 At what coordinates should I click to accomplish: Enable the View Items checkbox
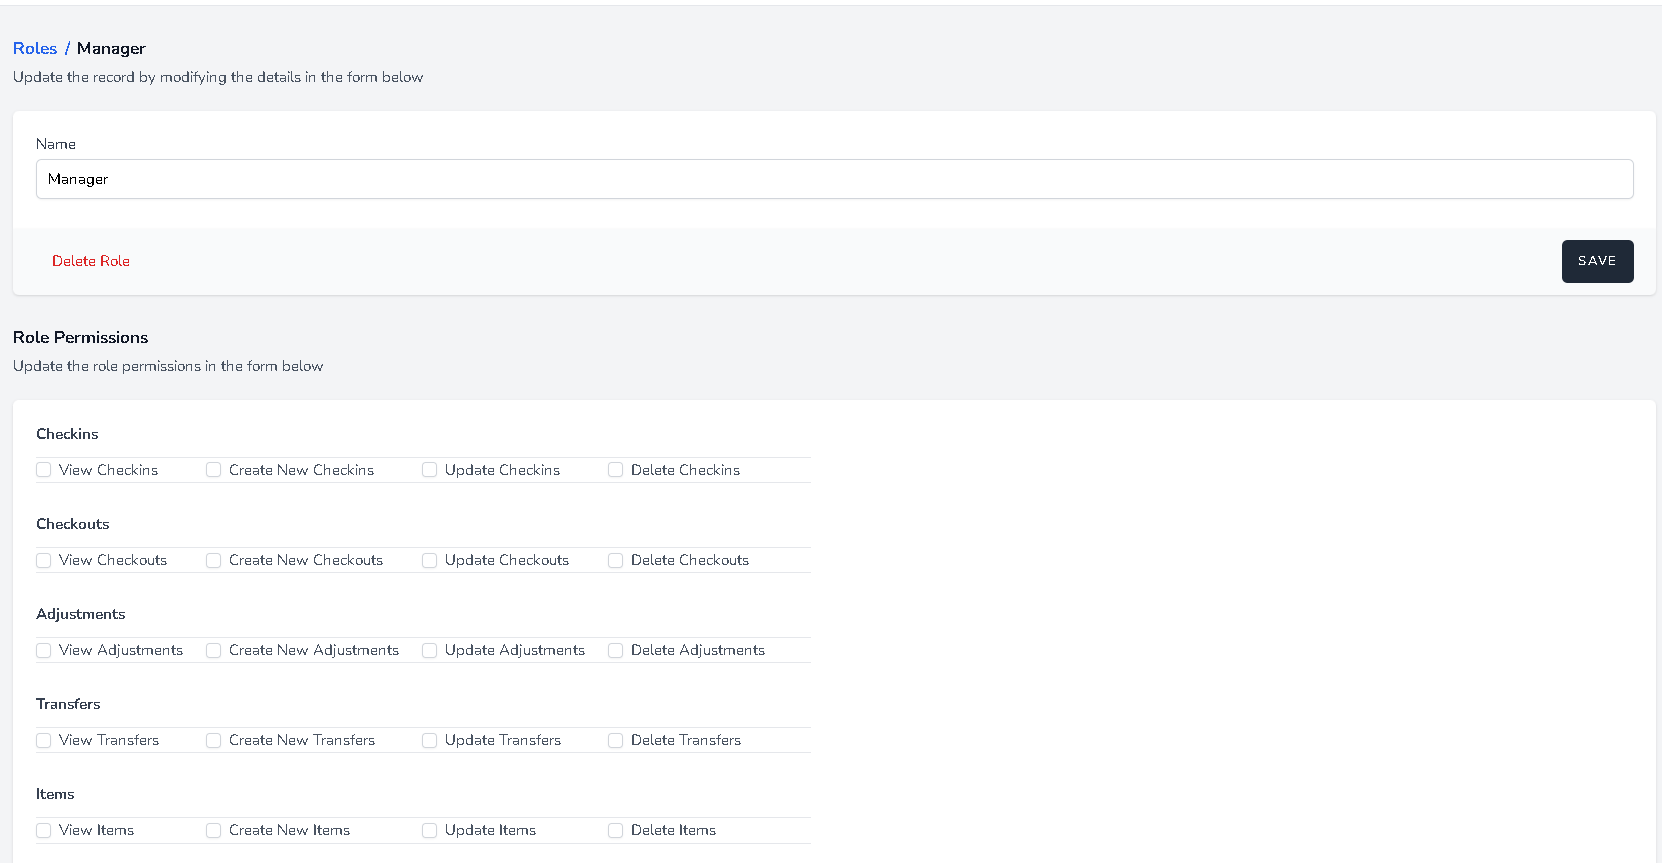pyautogui.click(x=44, y=830)
